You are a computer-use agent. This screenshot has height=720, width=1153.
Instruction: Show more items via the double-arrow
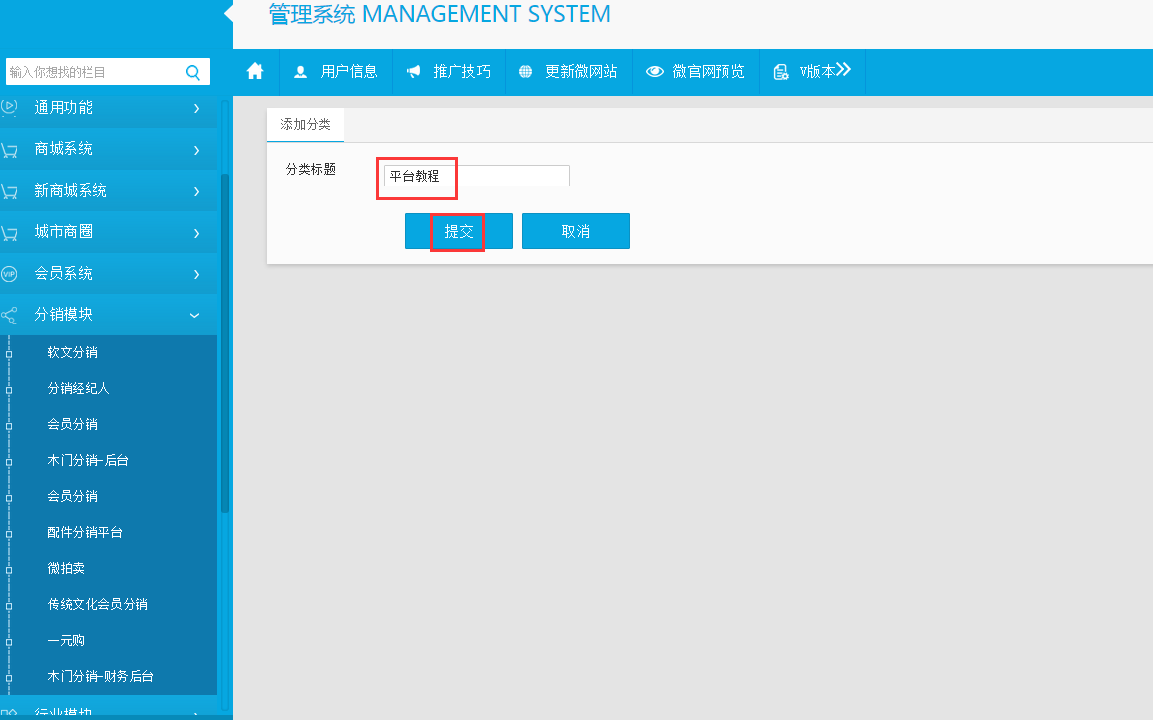point(843,69)
